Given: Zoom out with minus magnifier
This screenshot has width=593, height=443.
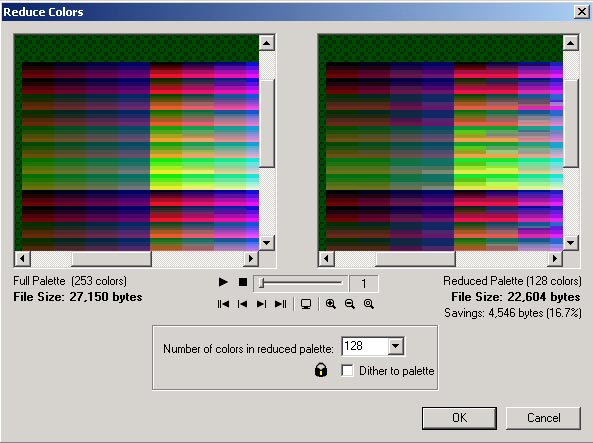Looking at the screenshot, I should click(350, 304).
